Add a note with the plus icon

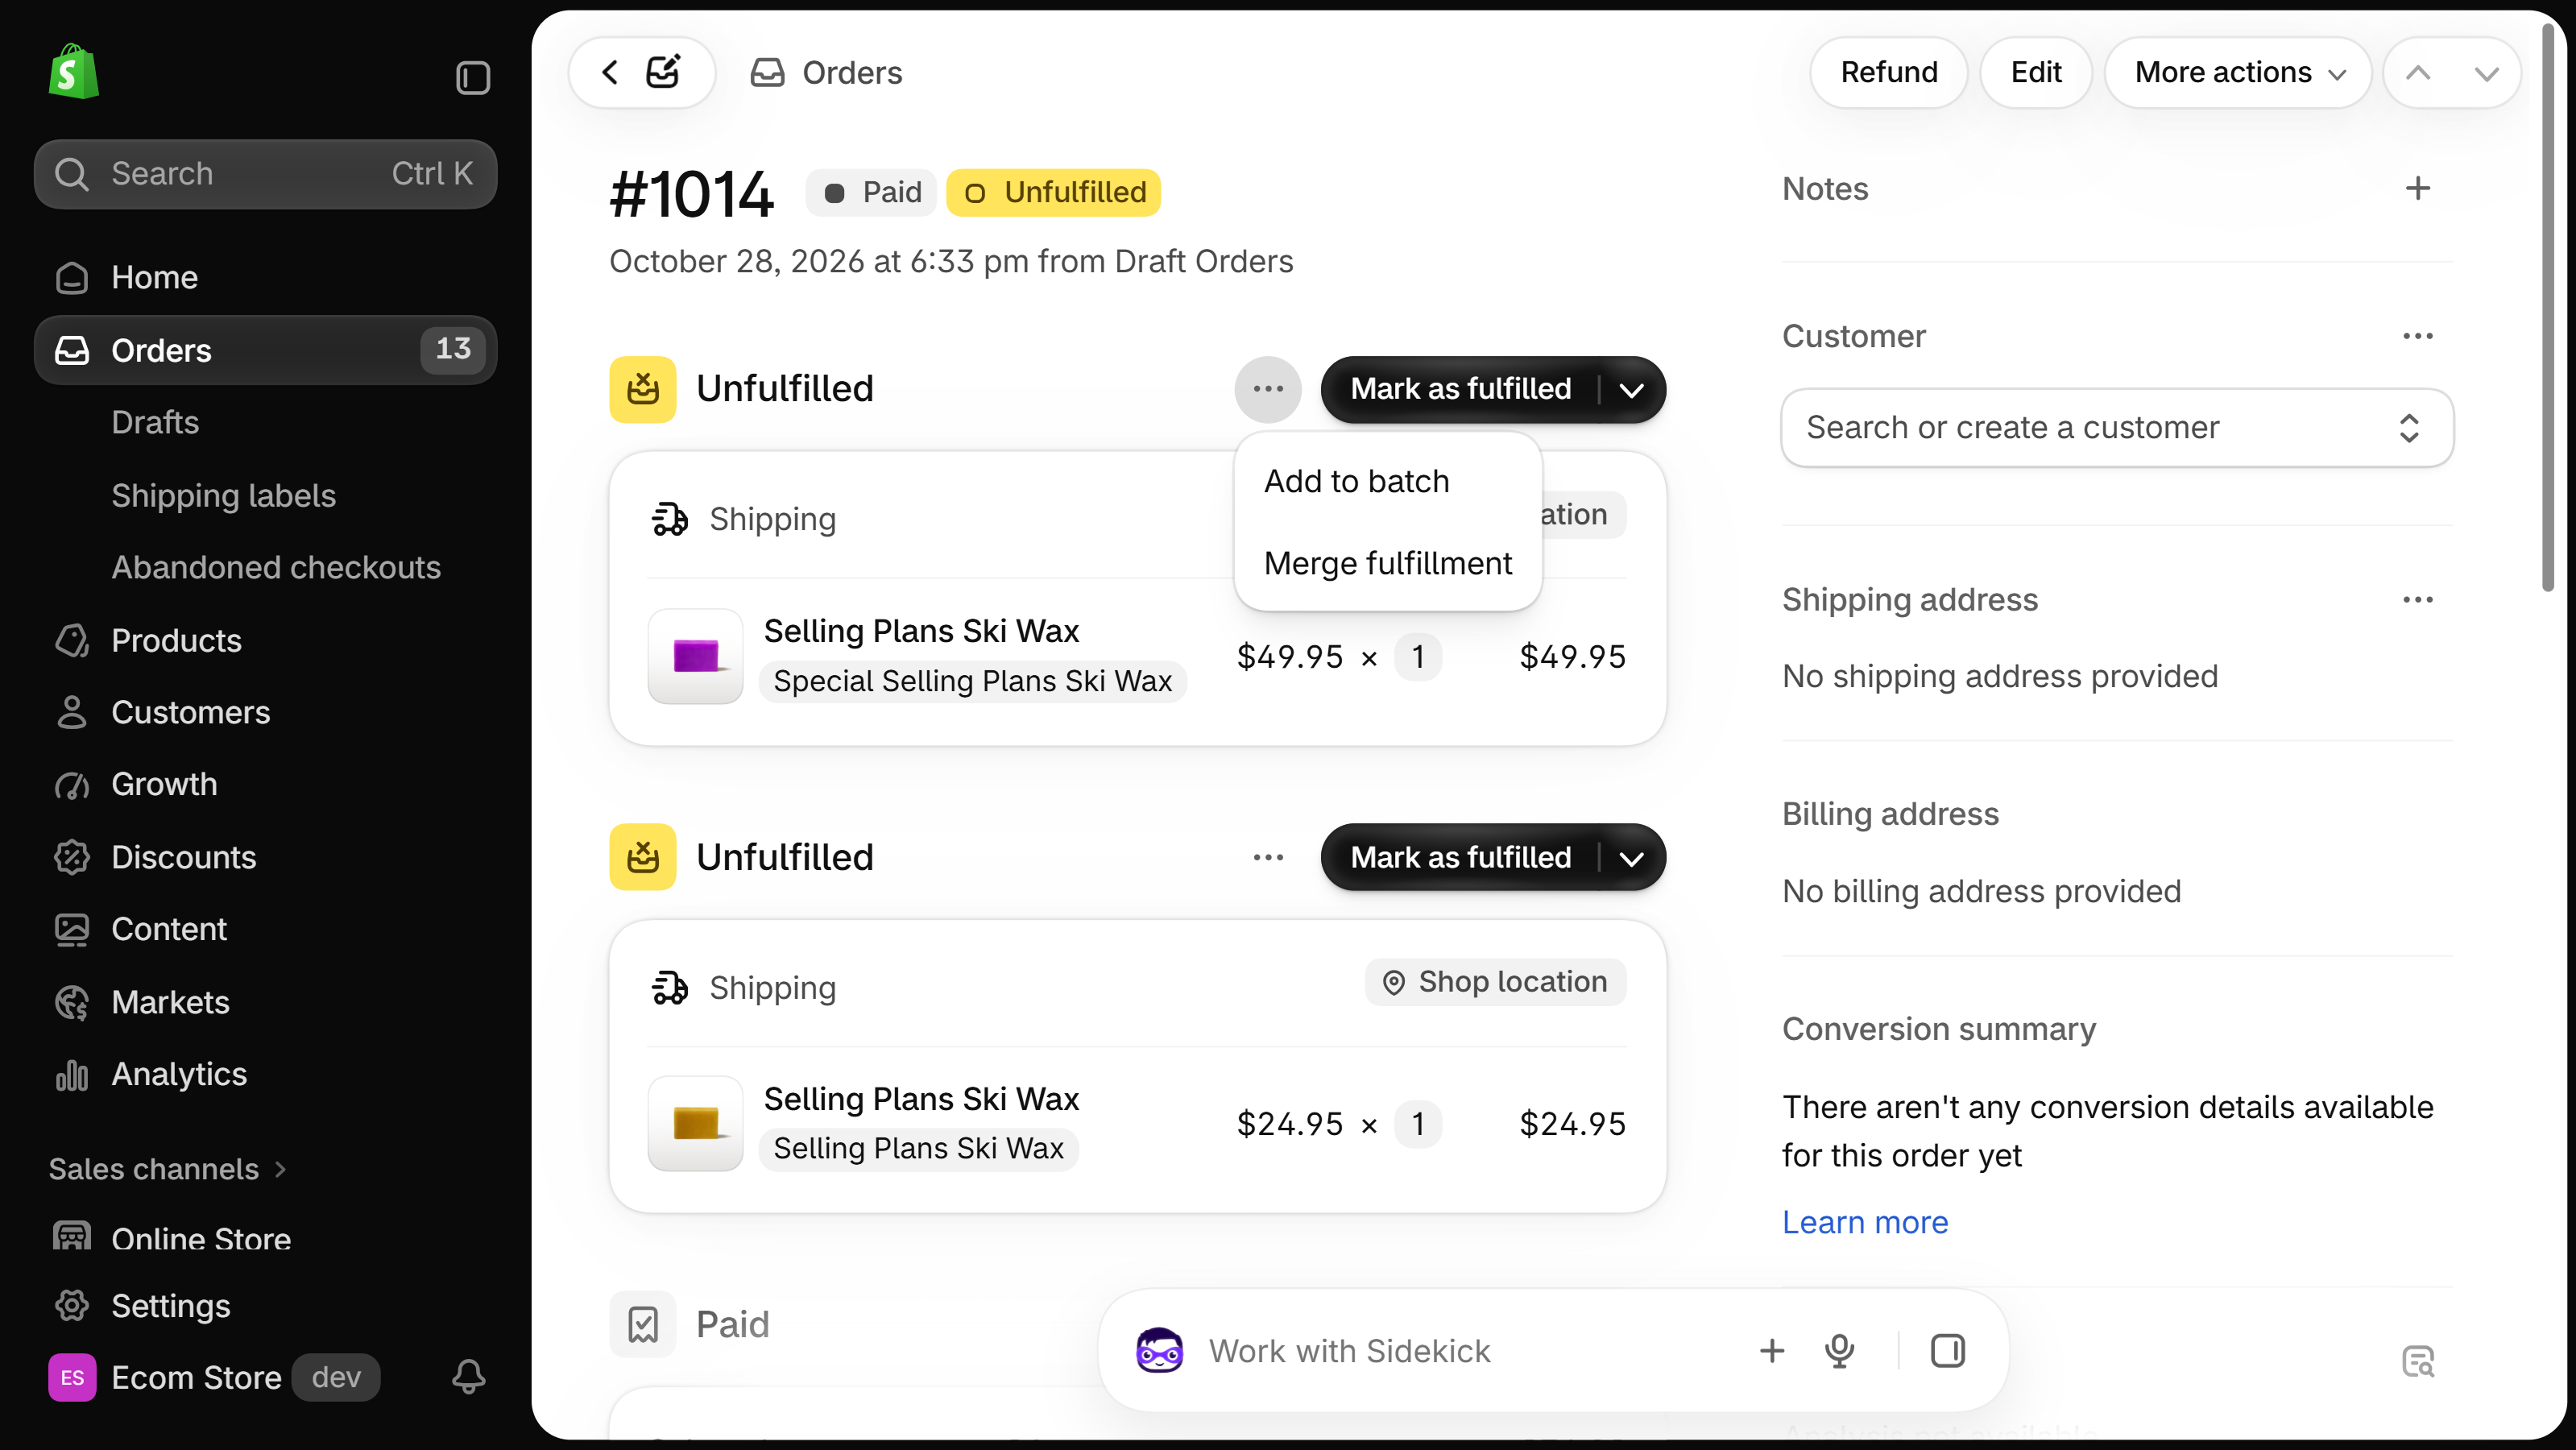2418,188
